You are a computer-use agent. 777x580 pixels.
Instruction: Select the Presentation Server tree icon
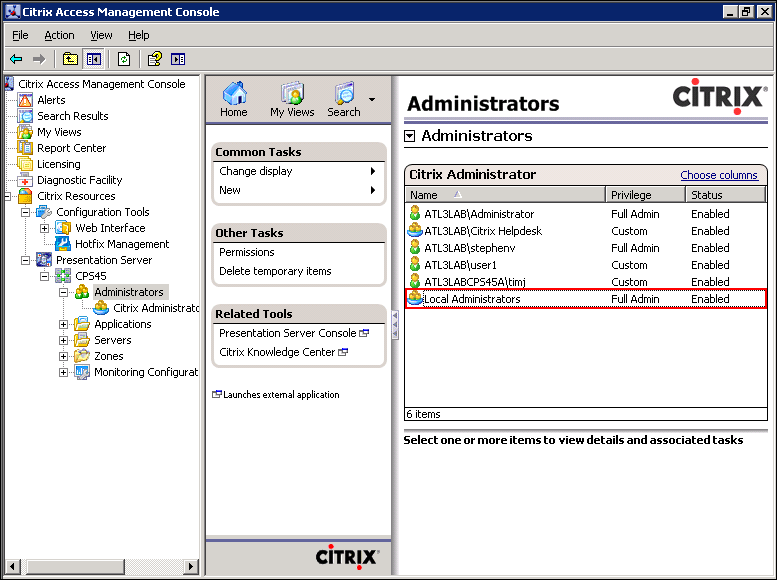(x=44, y=260)
